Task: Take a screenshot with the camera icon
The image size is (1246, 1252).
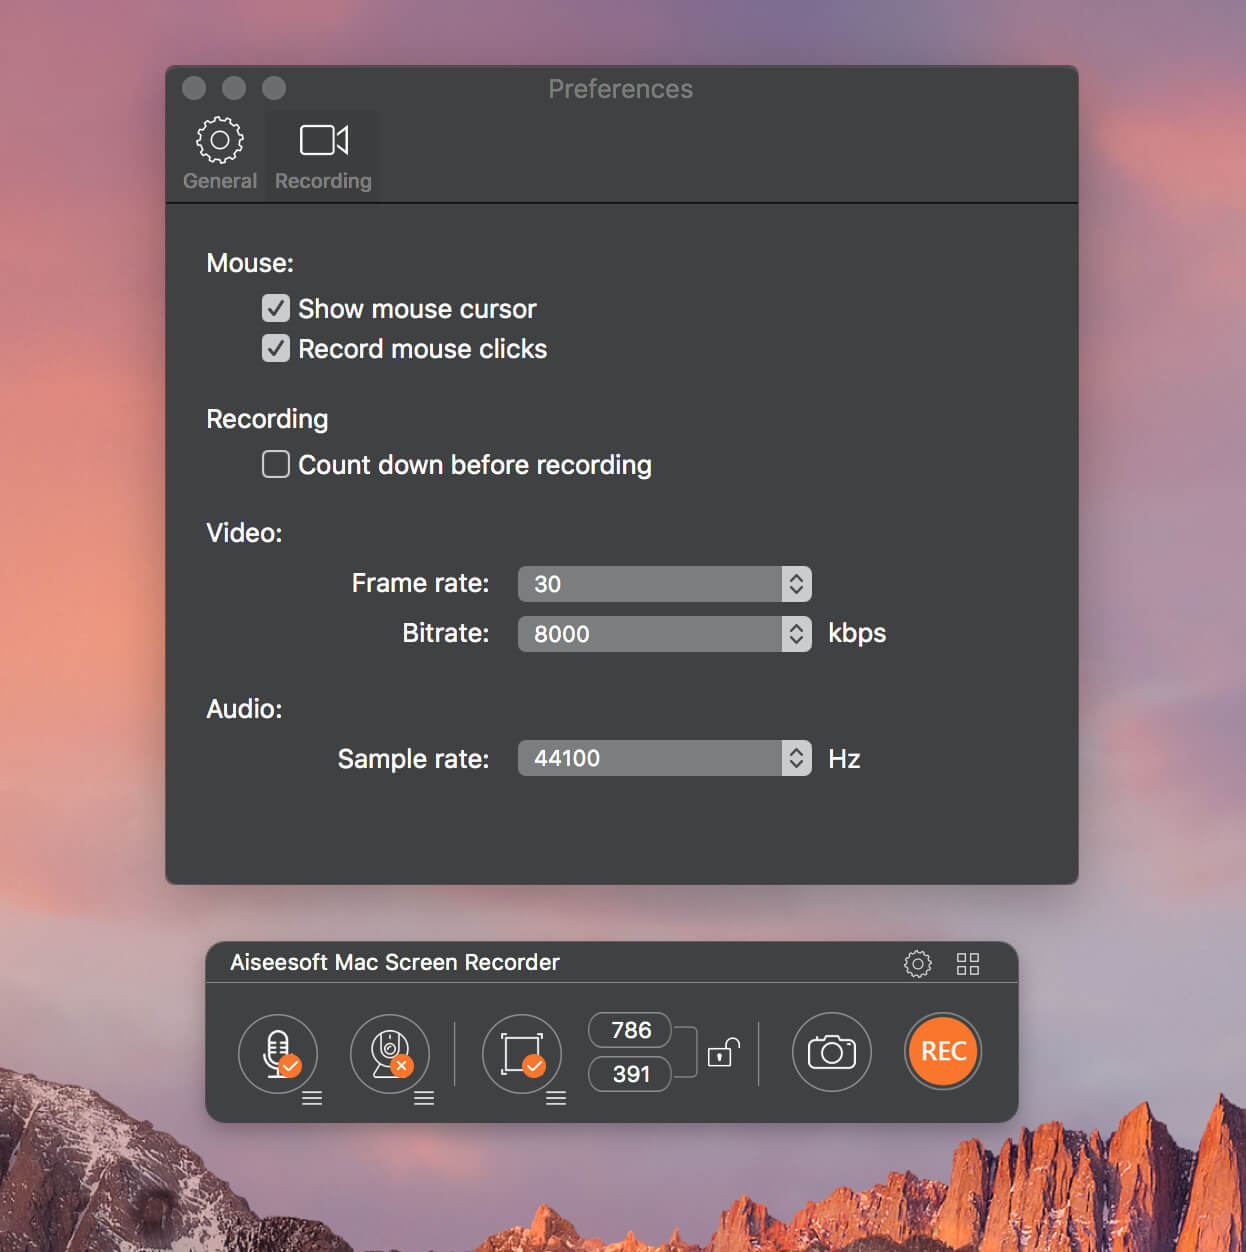Action: 832,1052
